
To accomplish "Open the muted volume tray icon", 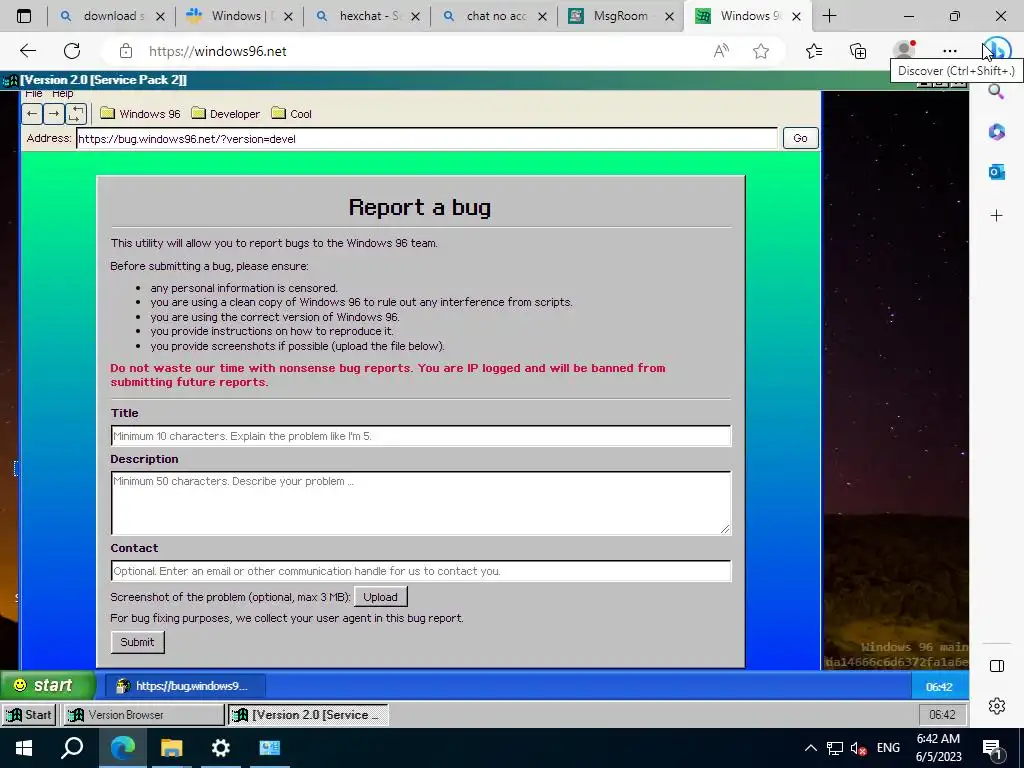I will [858, 748].
